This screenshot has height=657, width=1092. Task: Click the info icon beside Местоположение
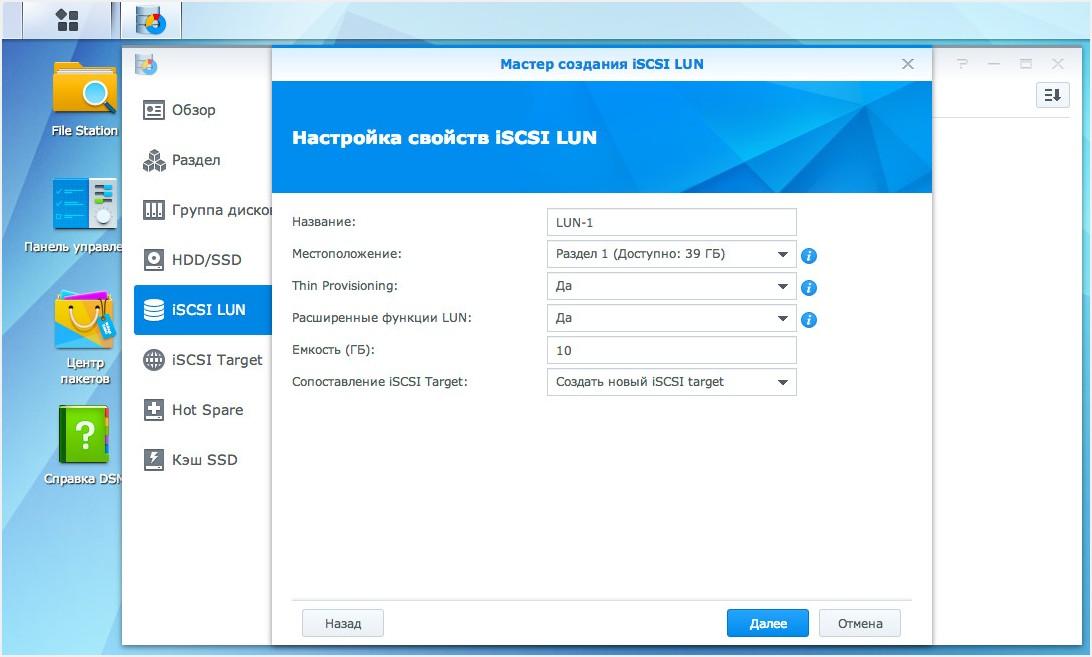click(809, 256)
